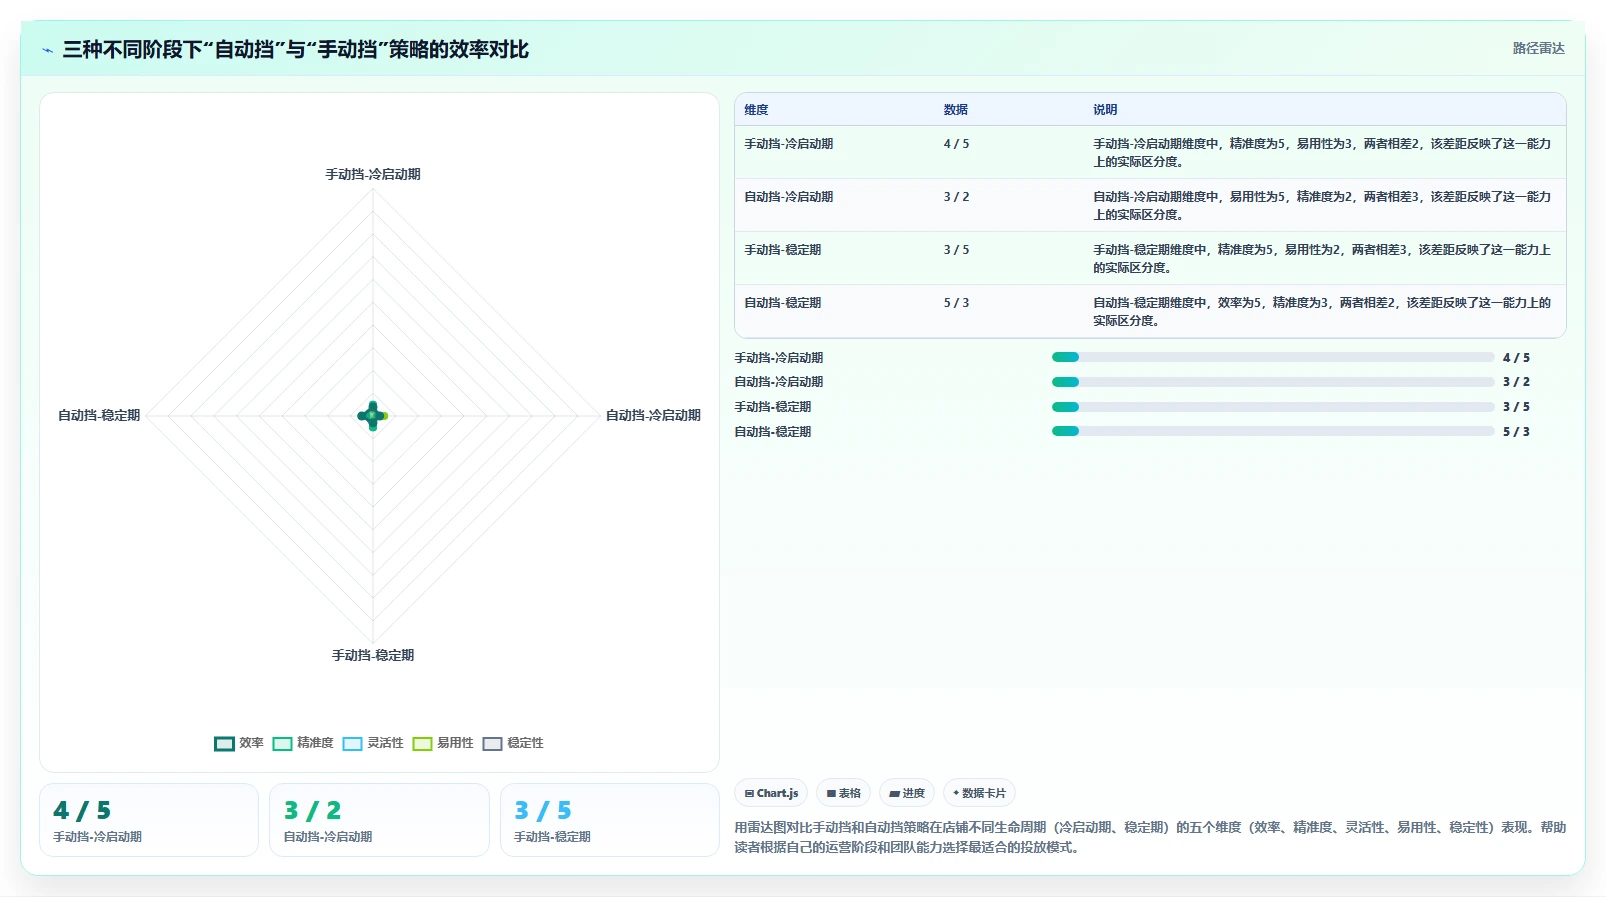This screenshot has width=1606, height=897.
Task: Click table value 3 / 2
Action: 956,197
